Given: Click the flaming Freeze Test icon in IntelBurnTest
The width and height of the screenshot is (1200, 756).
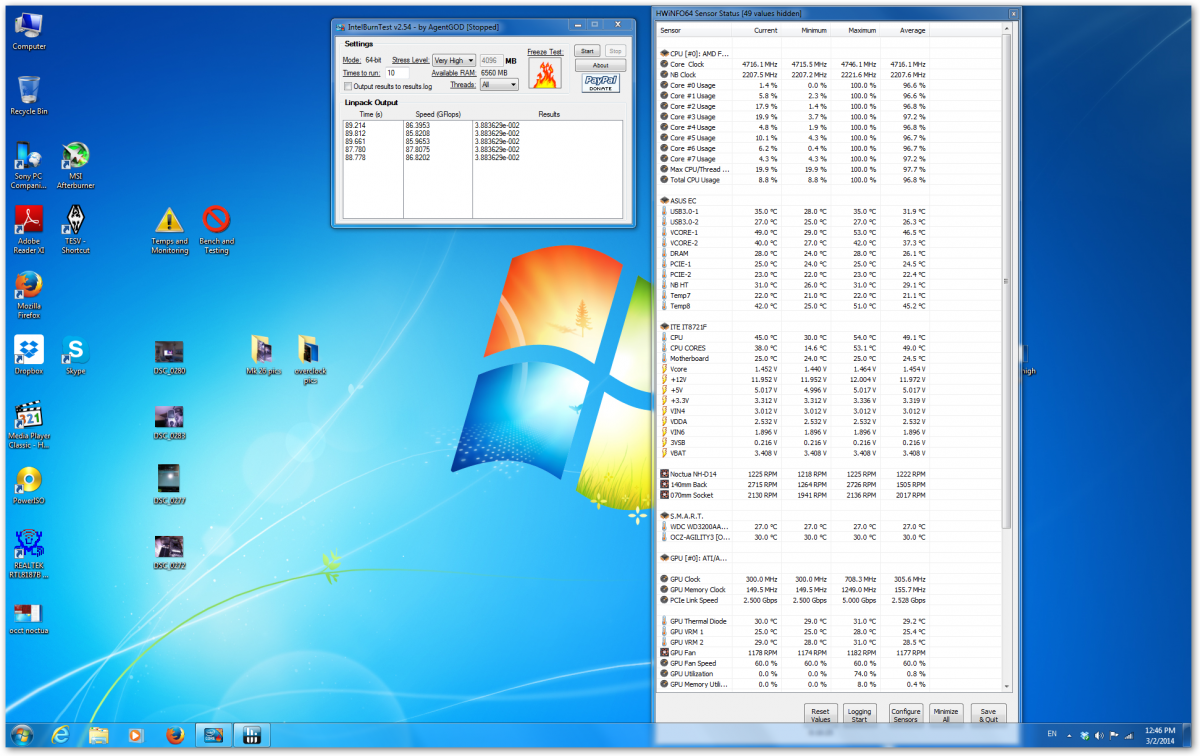Looking at the screenshot, I should click(x=545, y=73).
